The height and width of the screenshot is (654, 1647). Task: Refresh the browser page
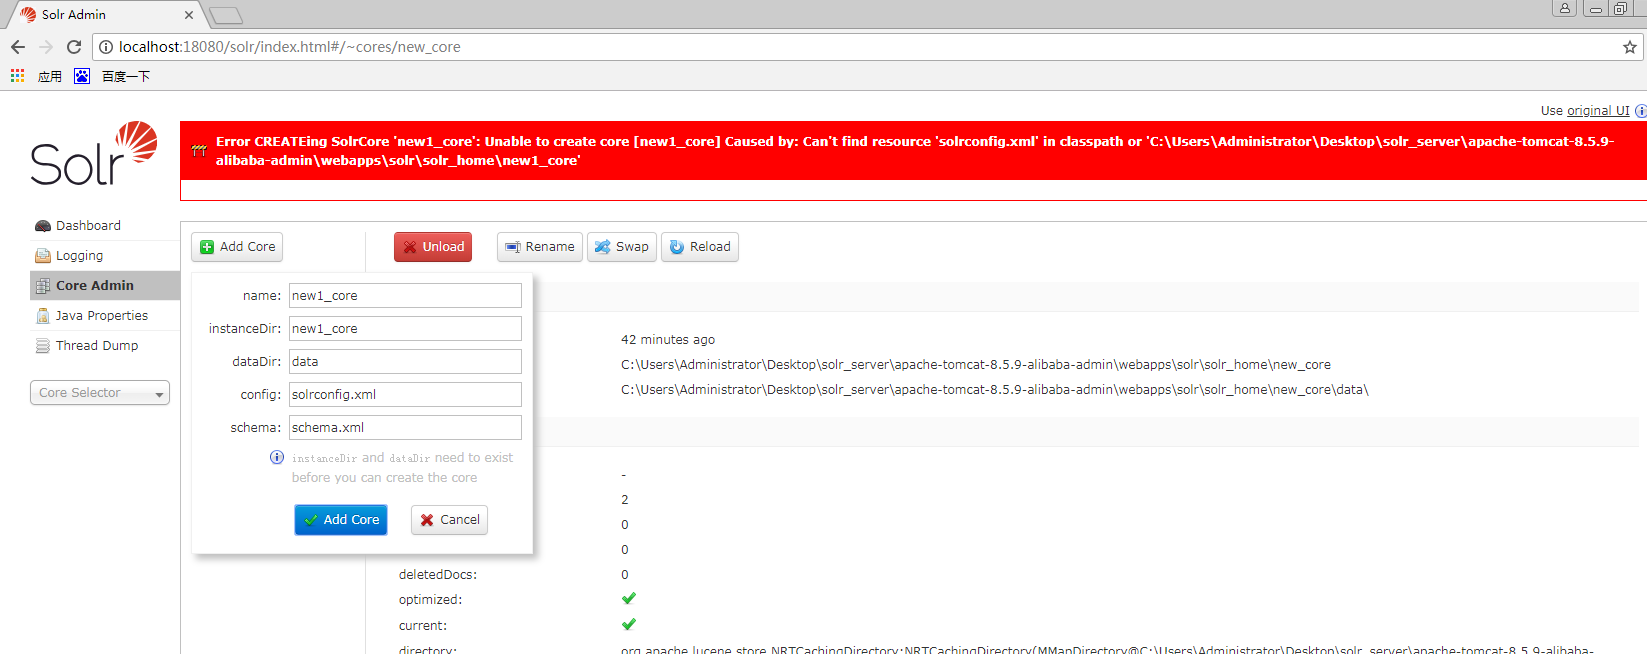click(x=74, y=47)
